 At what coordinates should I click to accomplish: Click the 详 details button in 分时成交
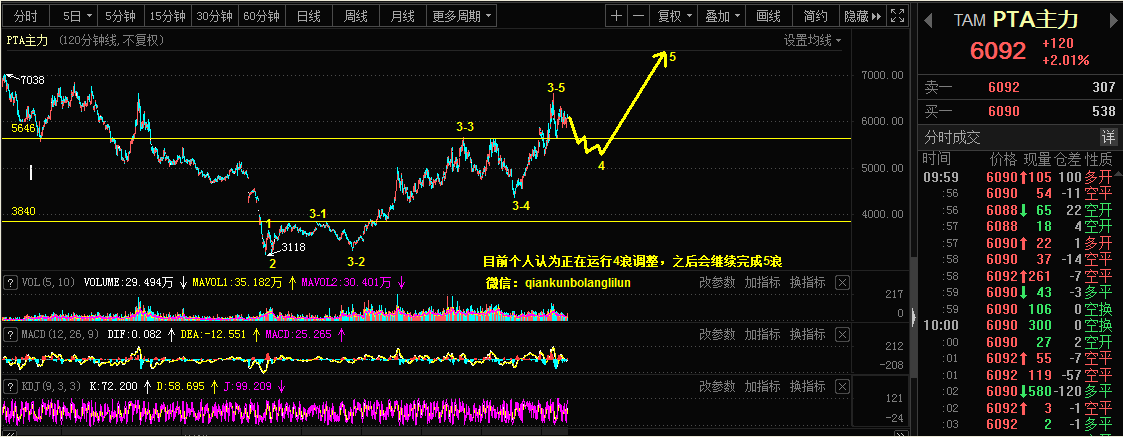tap(1108, 136)
